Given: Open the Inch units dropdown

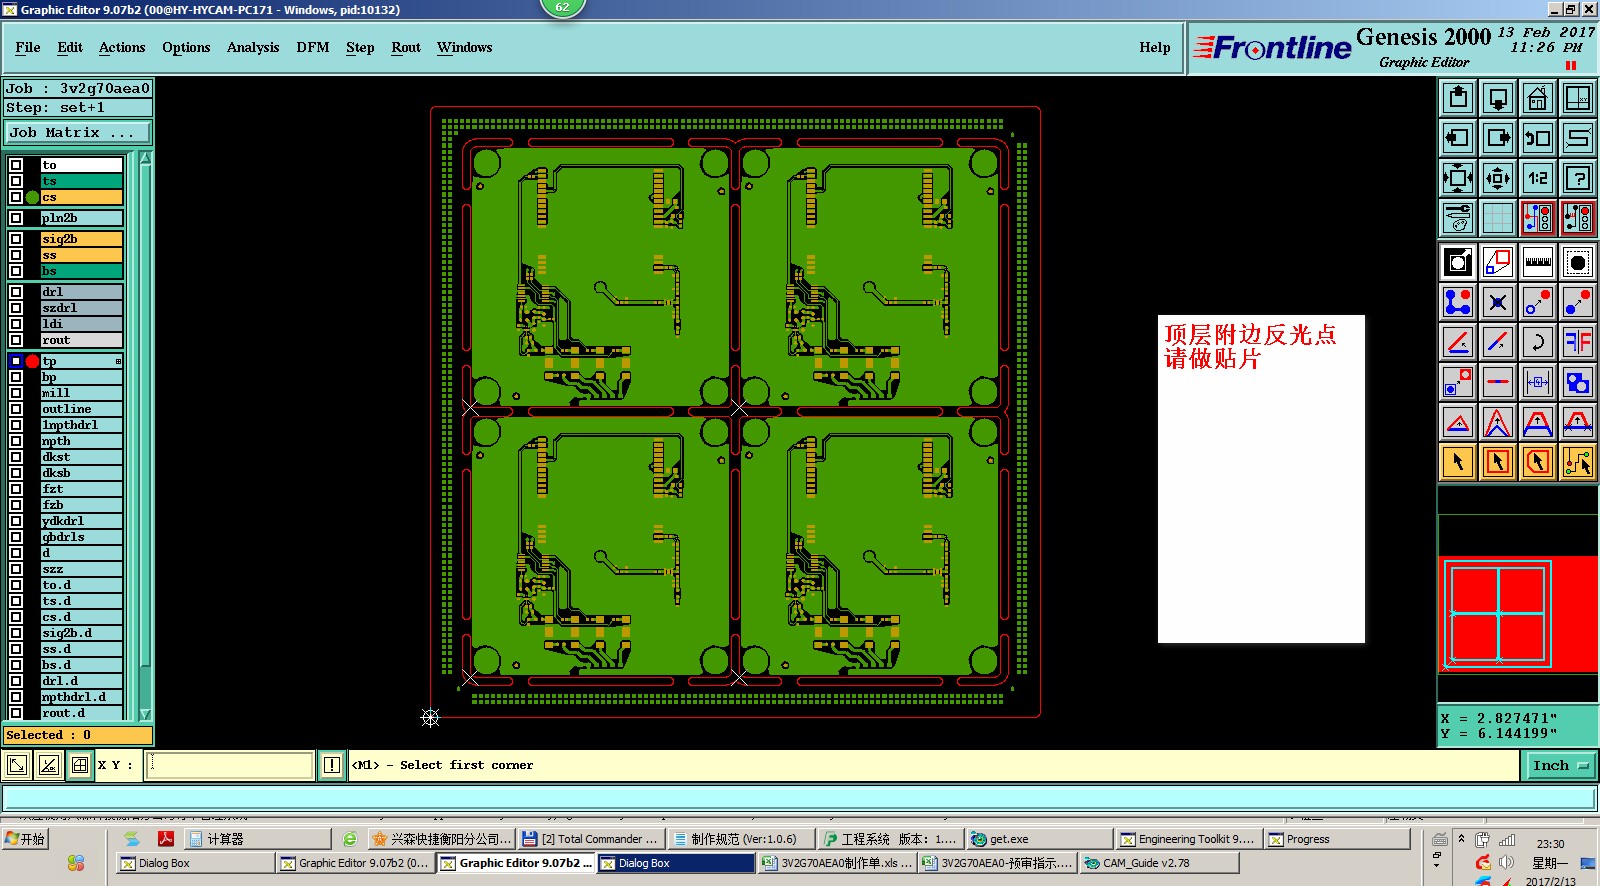Looking at the screenshot, I should [1560, 766].
